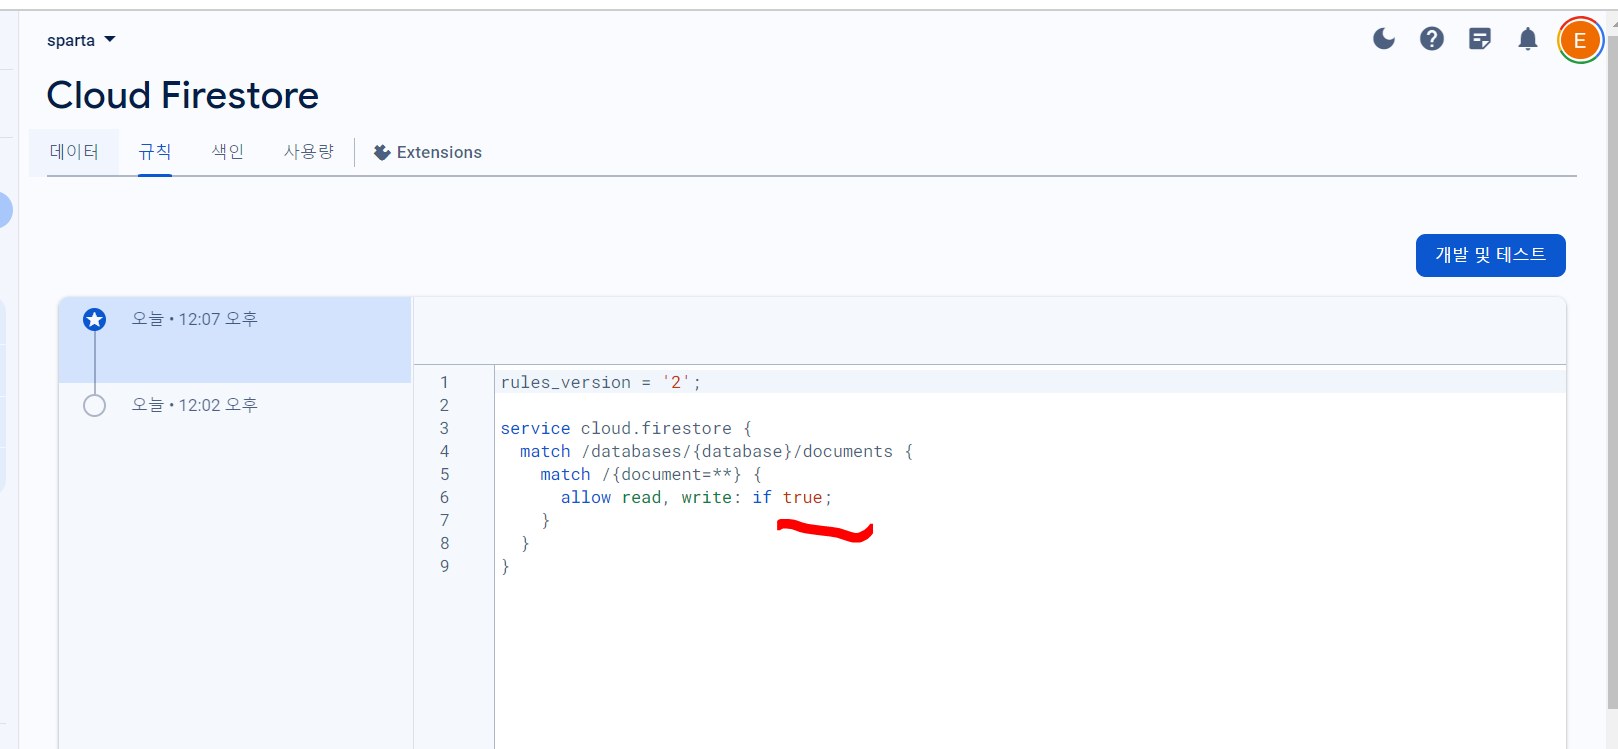Switch to the 사용량 tab
Screen dimensions: 1618x749
click(x=309, y=152)
